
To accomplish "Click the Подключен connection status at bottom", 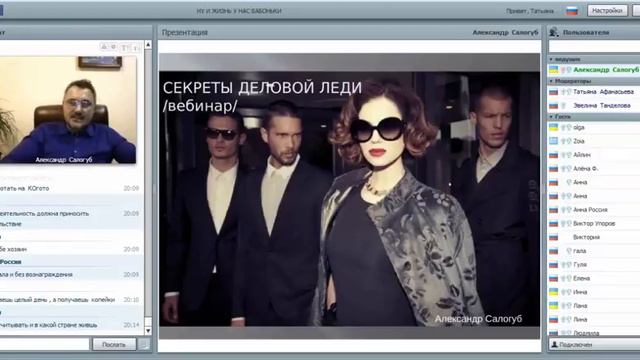I will [x=575, y=345].
